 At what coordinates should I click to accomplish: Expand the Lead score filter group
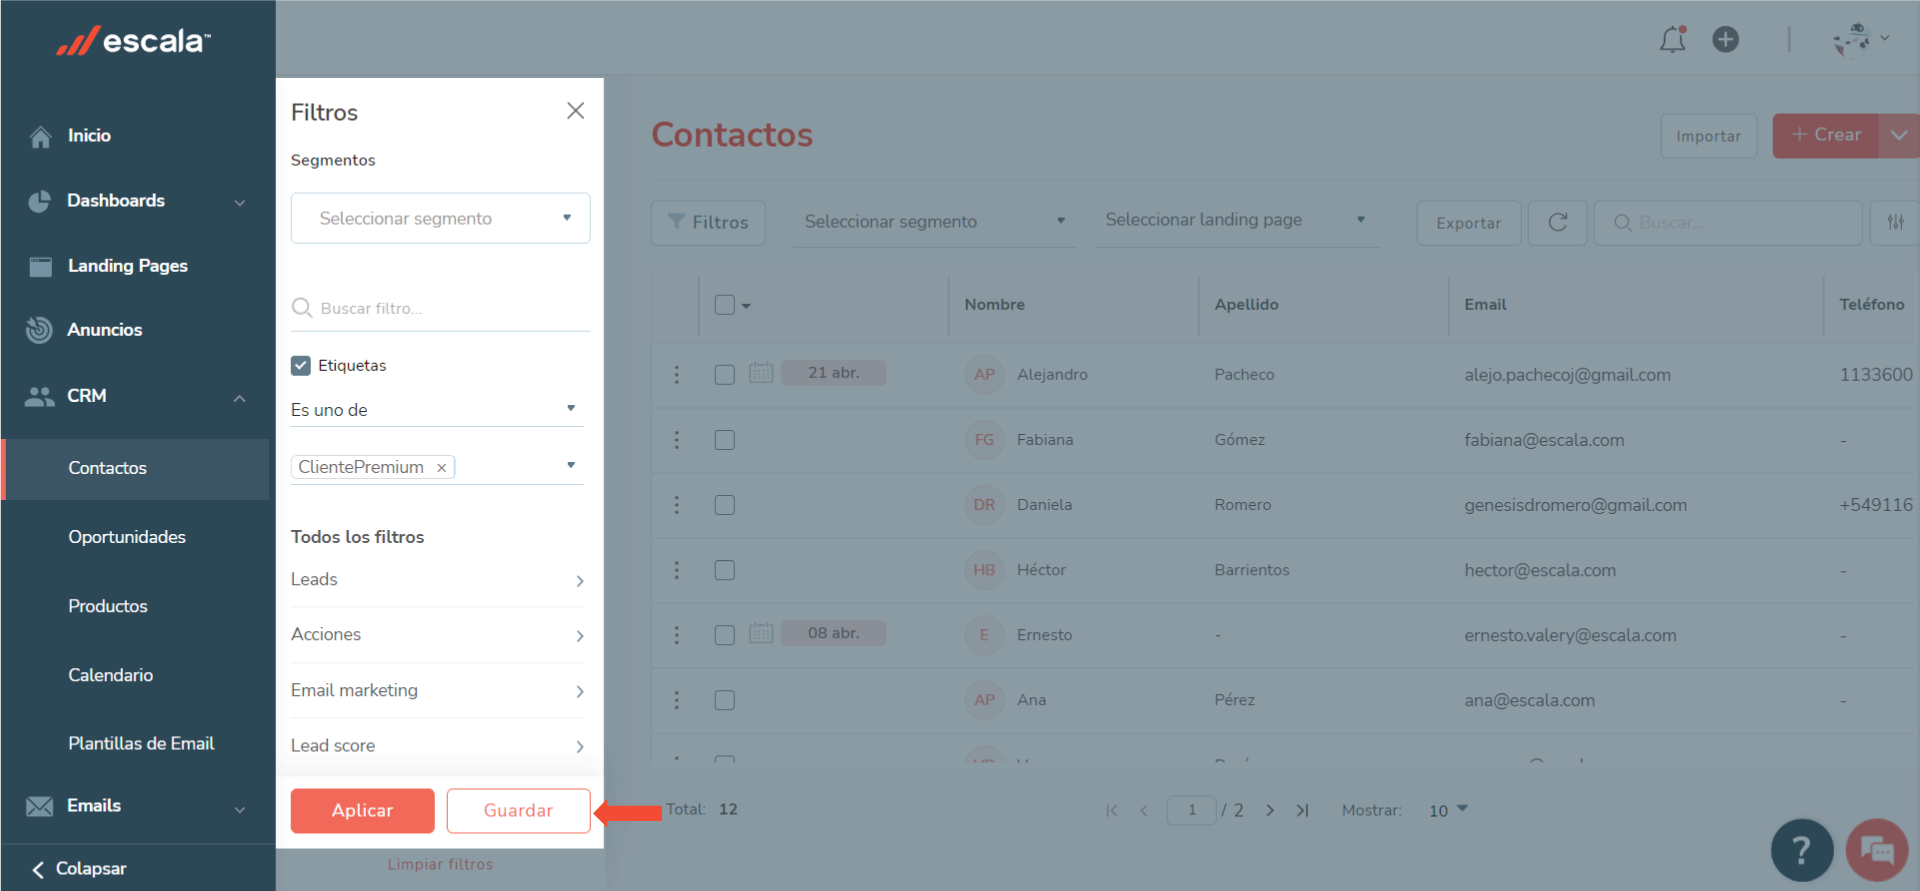tap(437, 746)
